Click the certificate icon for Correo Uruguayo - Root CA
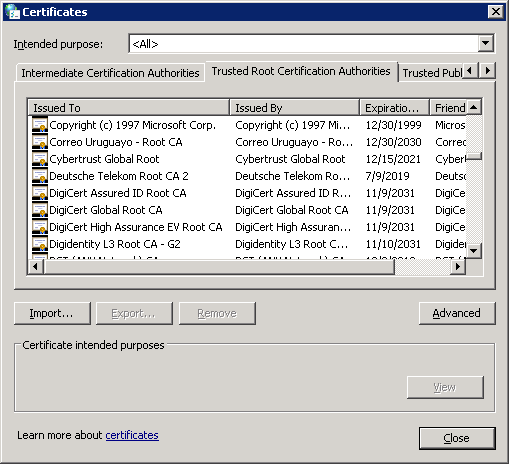Image resolution: width=509 pixels, height=464 pixels. click(40, 142)
